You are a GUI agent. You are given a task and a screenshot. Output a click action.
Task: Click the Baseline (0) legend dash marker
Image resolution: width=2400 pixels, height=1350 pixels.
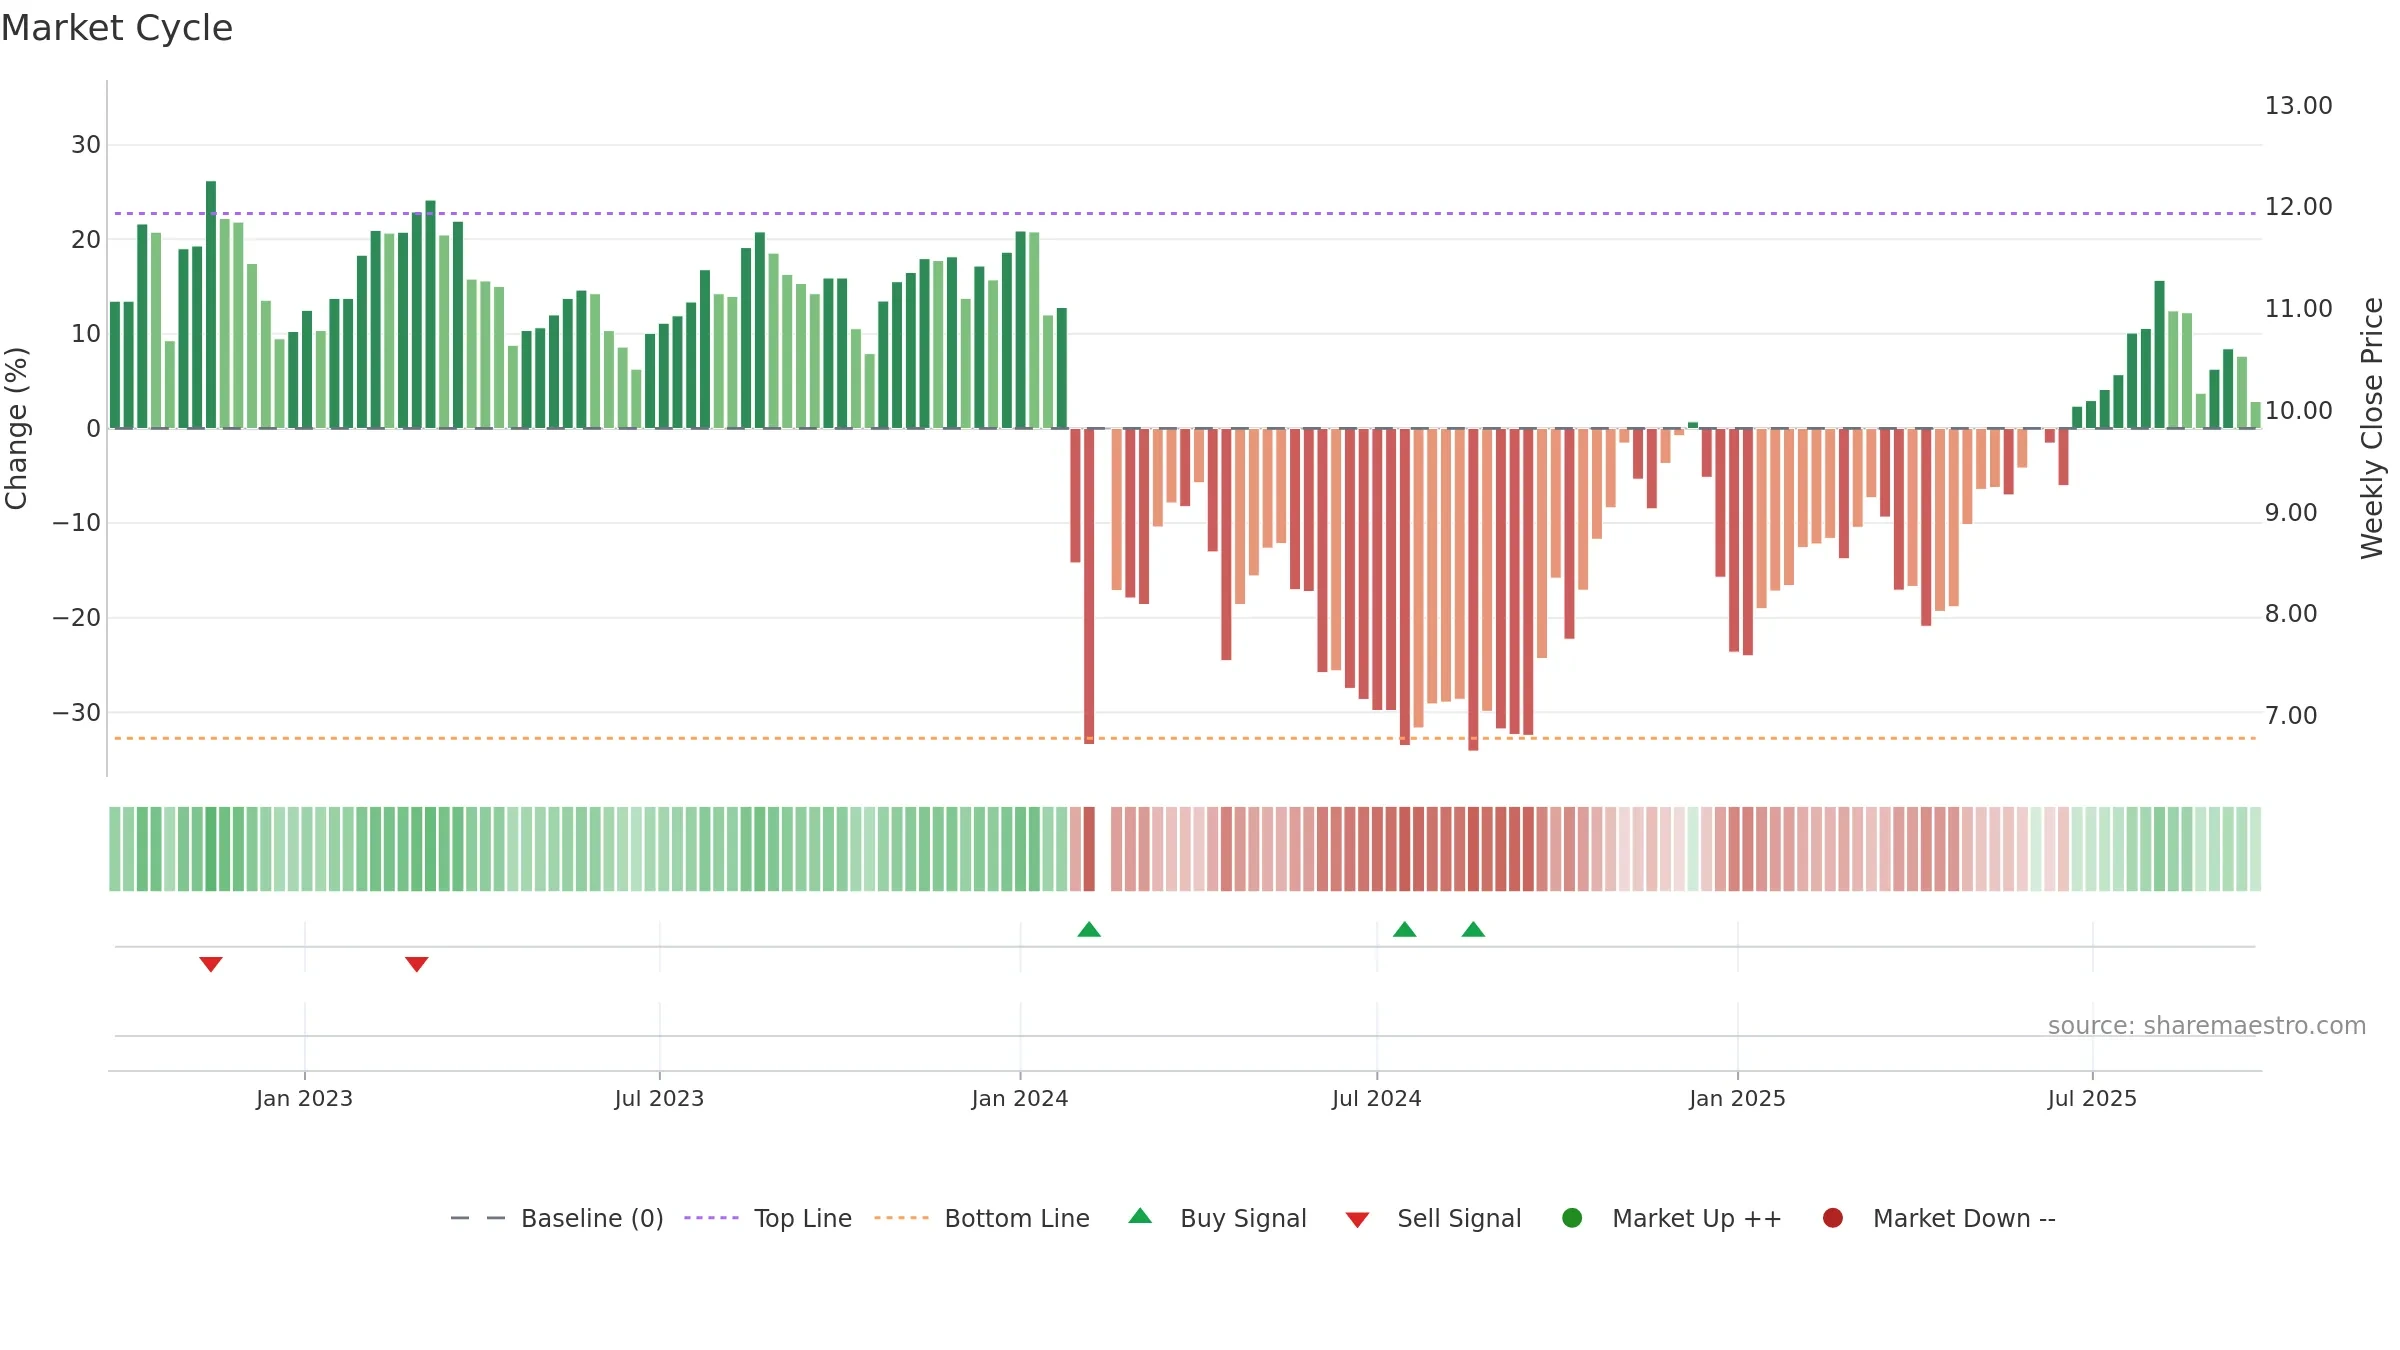tap(478, 1218)
